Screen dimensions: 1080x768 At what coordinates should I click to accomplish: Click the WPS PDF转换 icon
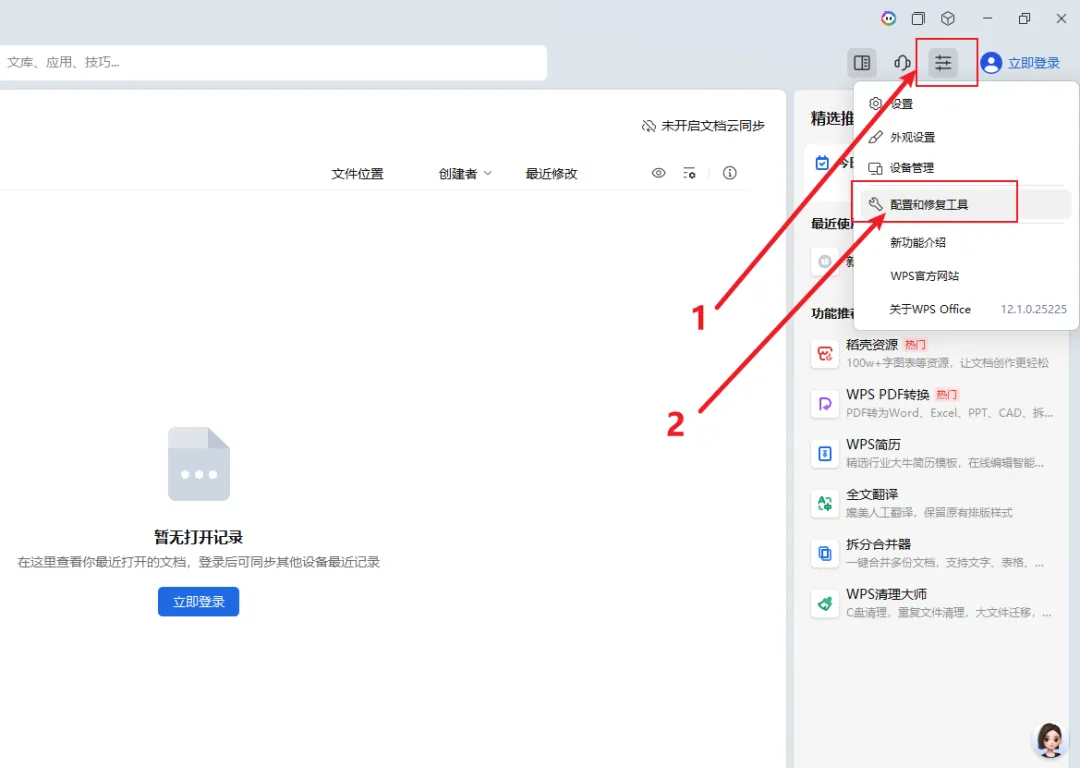pos(824,404)
